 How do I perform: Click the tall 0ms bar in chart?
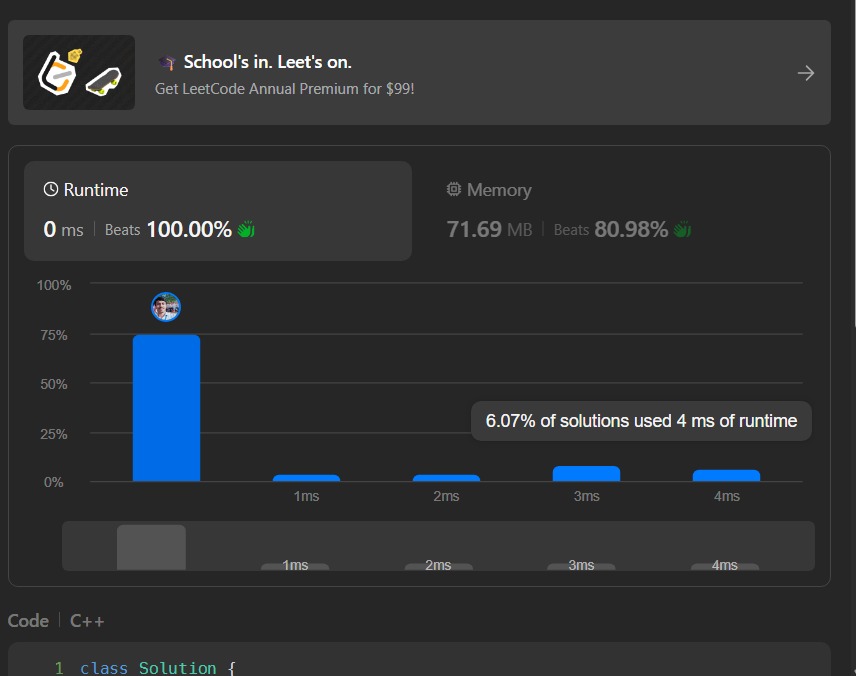[x=167, y=408]
